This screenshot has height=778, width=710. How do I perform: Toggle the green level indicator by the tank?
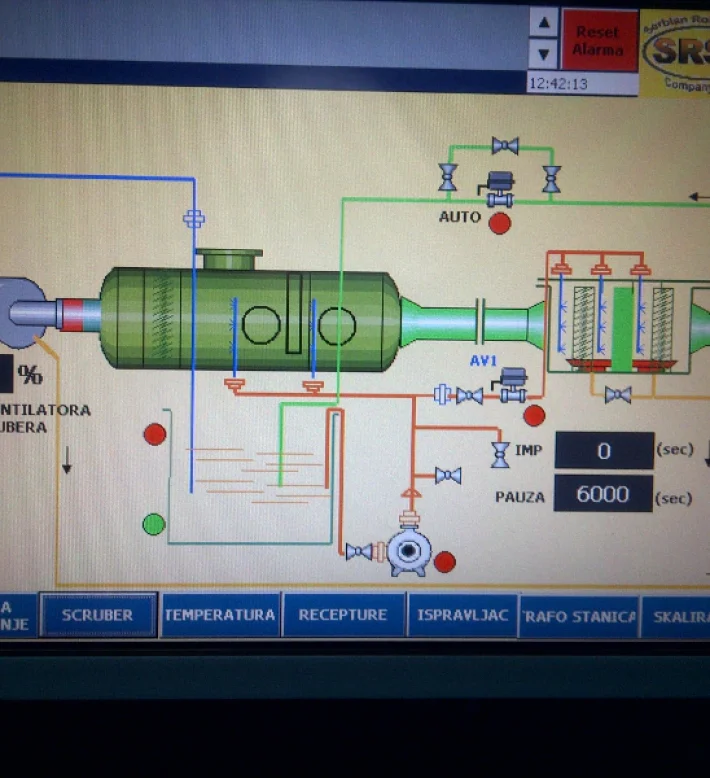pos(154,523)
